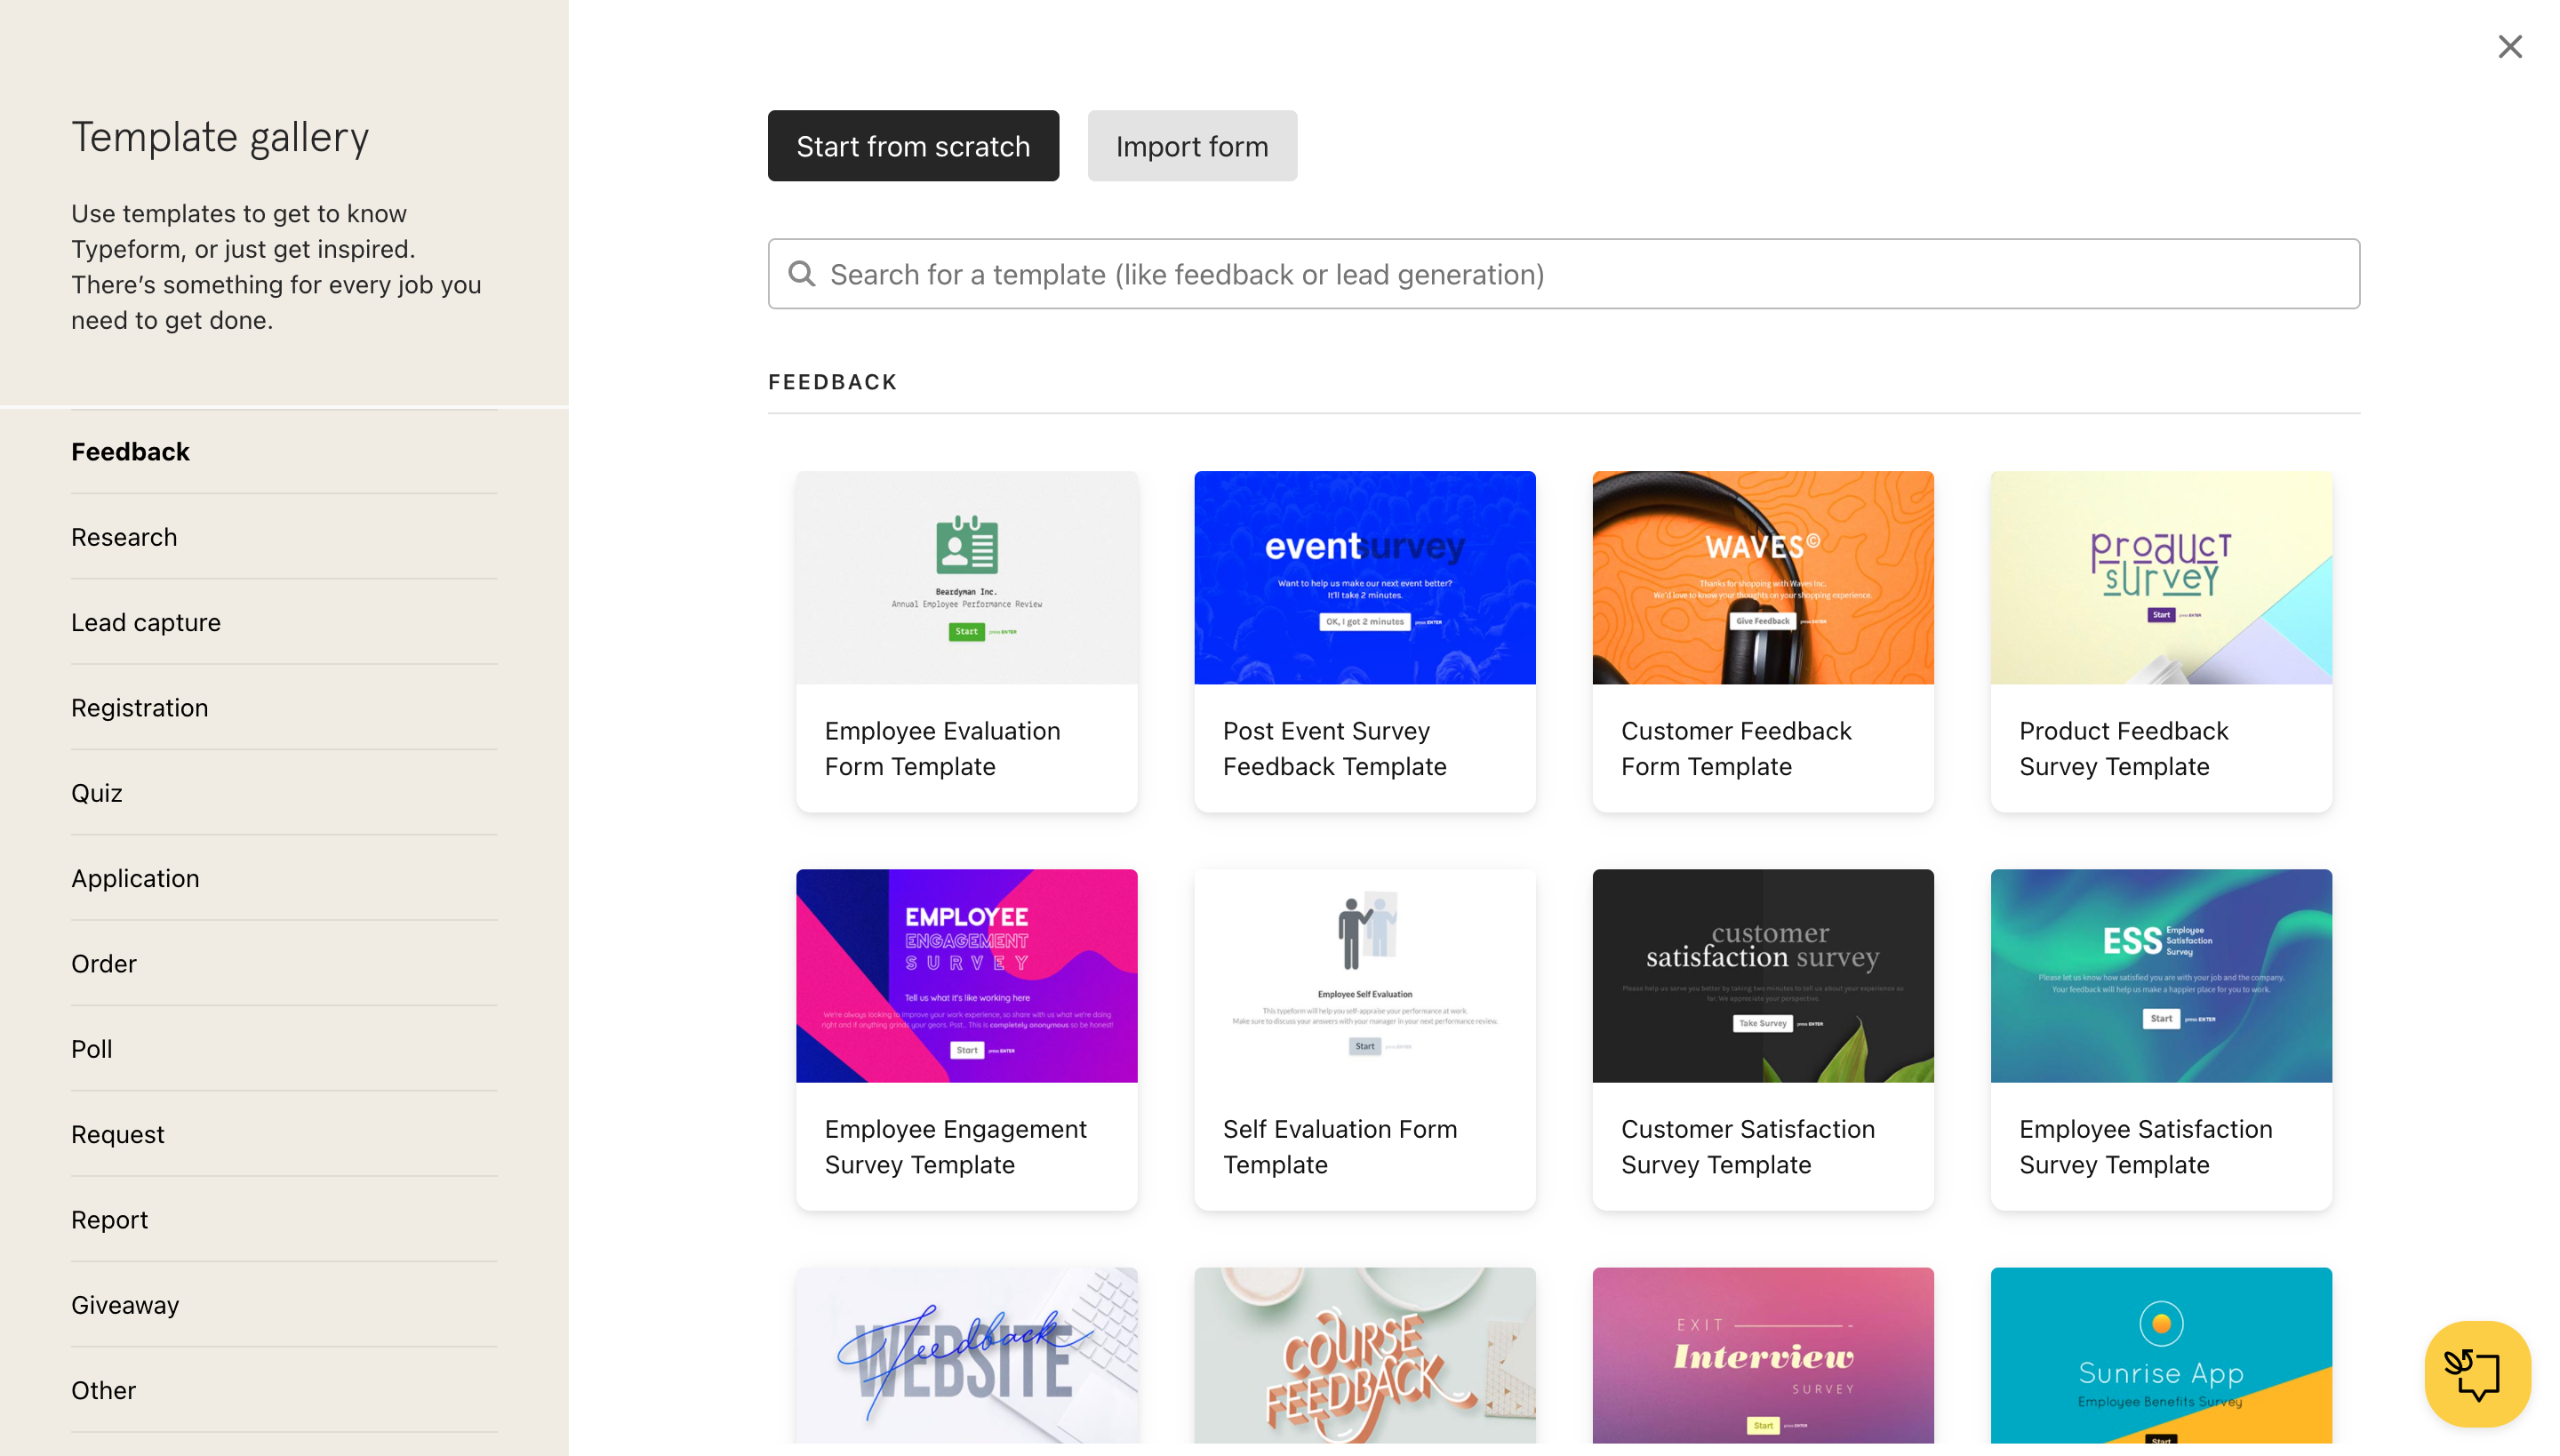2560x1456 pixels.
Task: Open Employee Satisfaction ESS thumbnail
Action: click(x=2160, y=975)
